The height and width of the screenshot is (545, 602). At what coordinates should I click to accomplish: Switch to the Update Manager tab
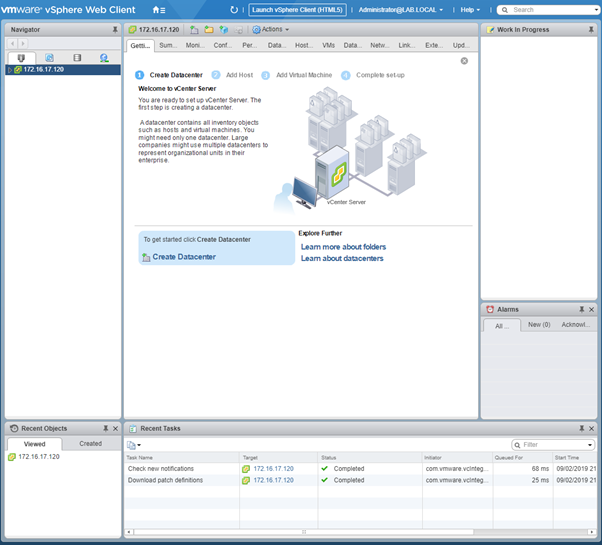pos(461,45)
